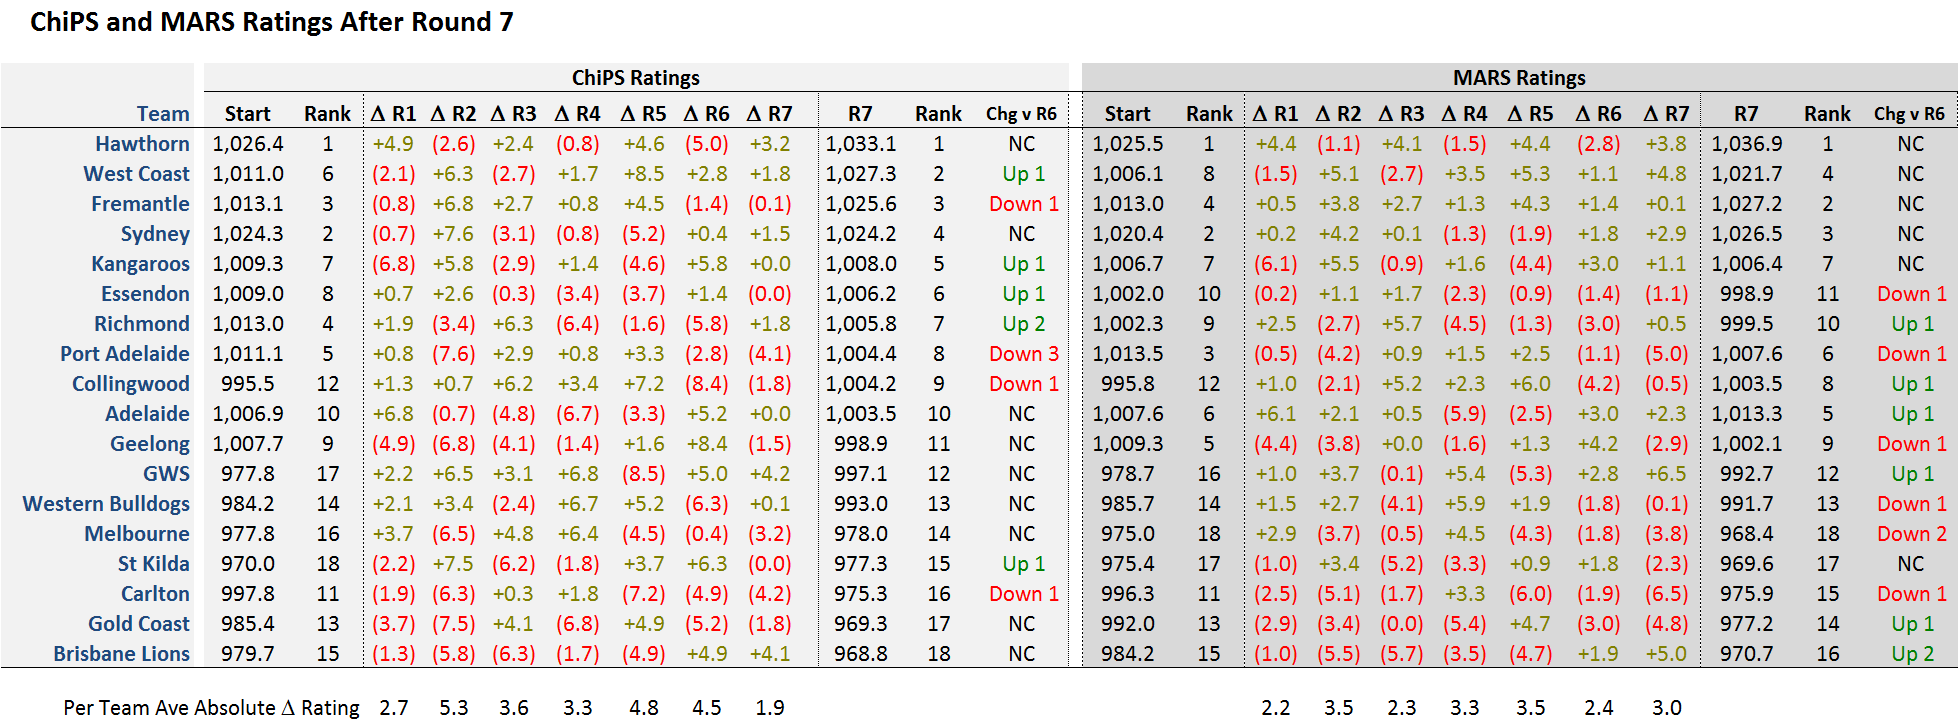This screenshot has width=1958, height=722.
Task: Select Melbourne's MARS Down 2 change
Action: tap(1912, 534)
